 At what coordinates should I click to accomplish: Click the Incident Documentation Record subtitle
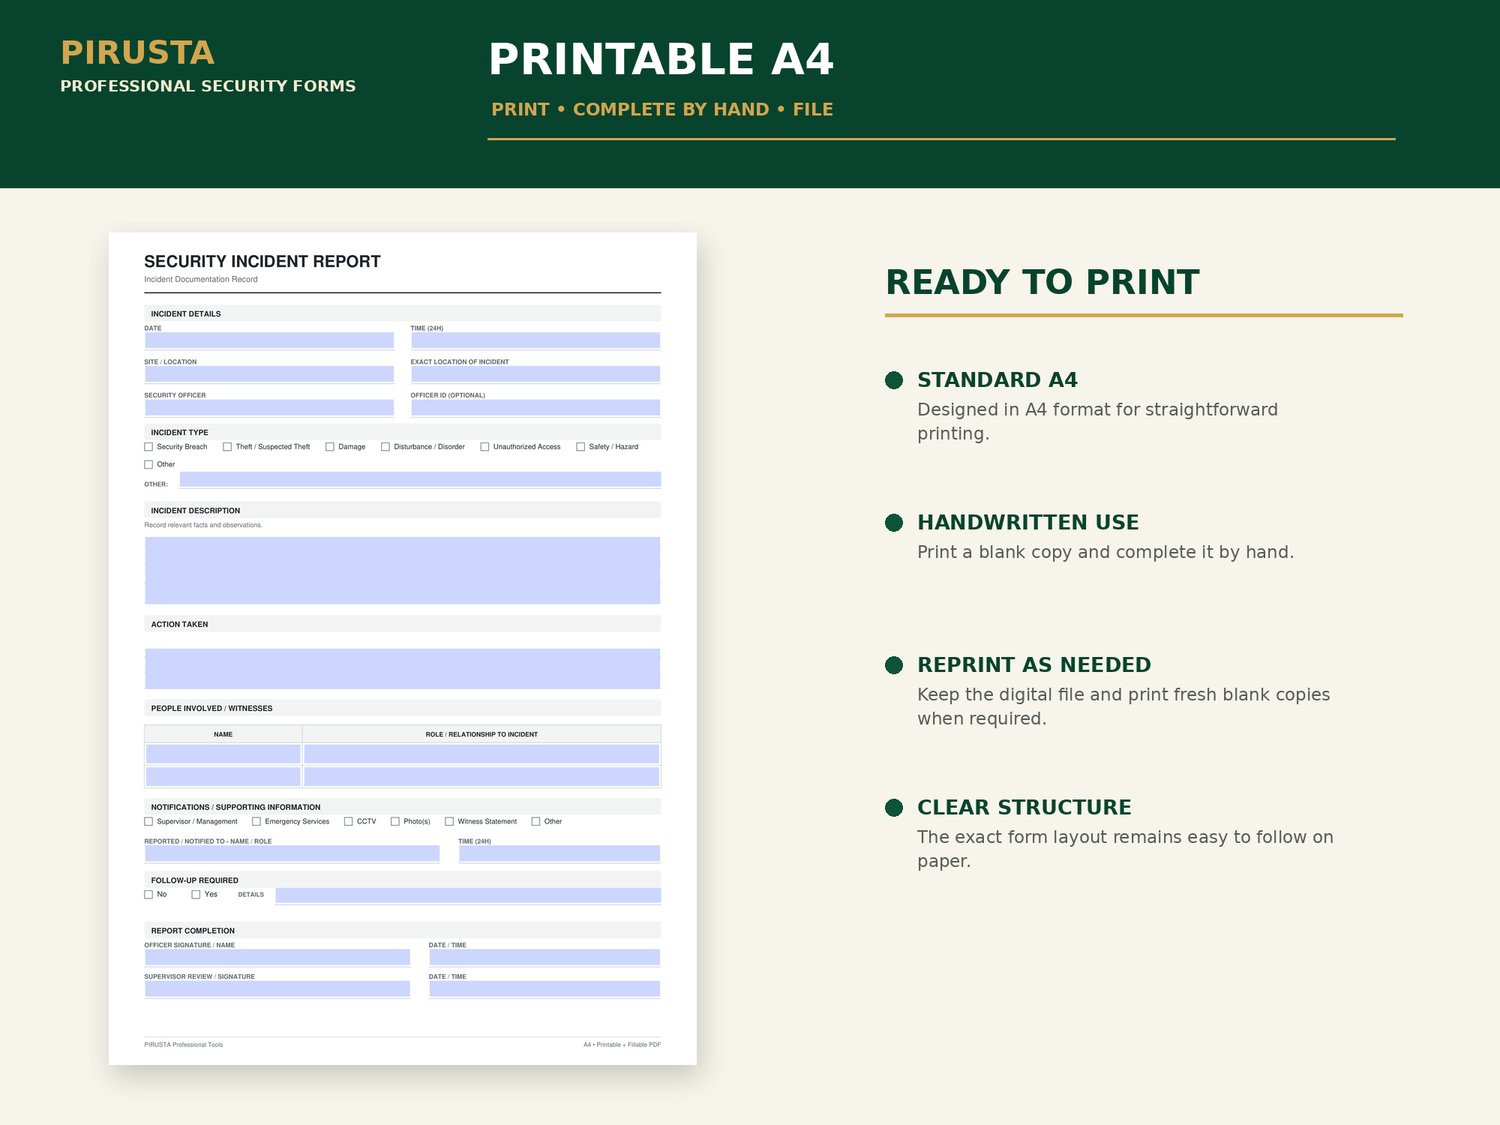point(201,280)
